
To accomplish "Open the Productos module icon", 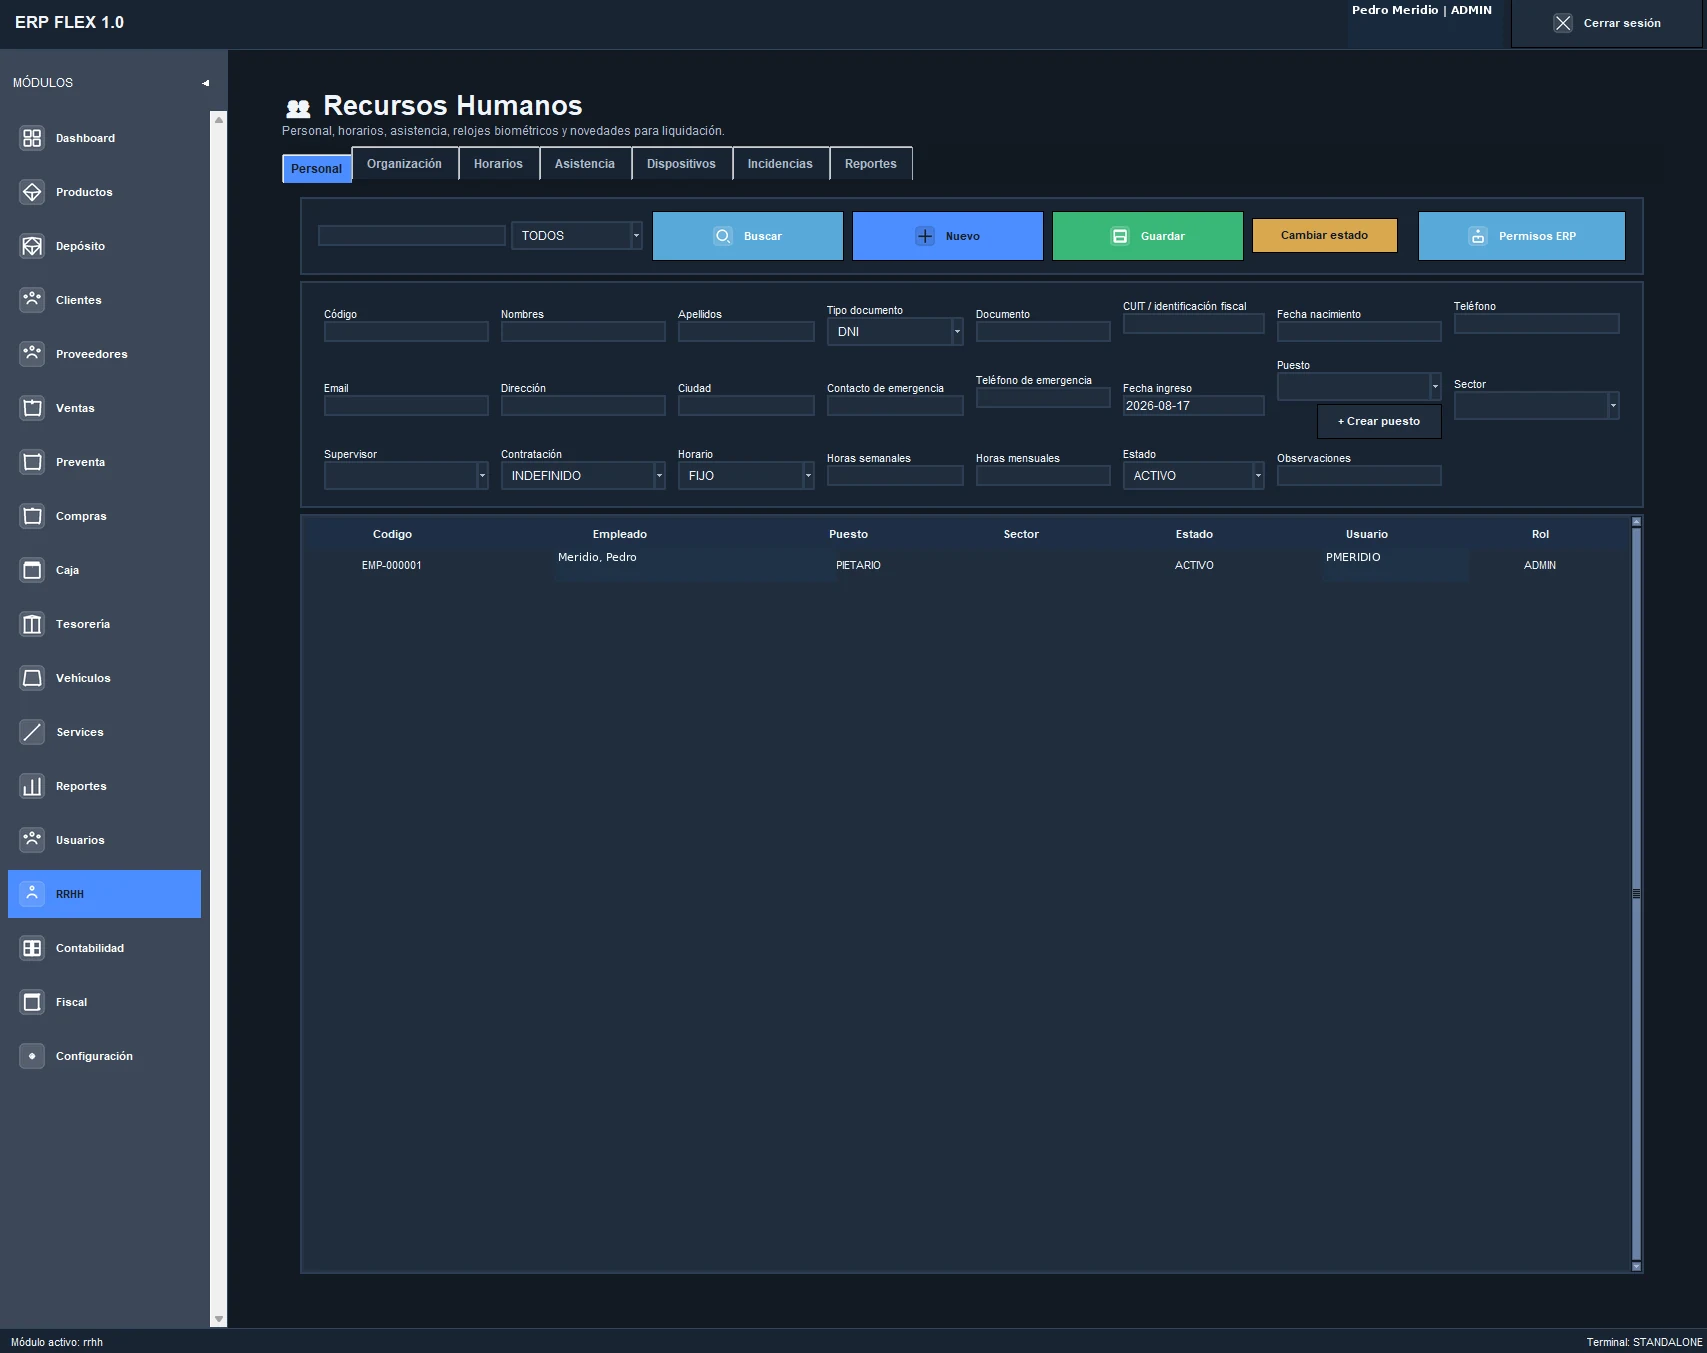I will (32, 192).
